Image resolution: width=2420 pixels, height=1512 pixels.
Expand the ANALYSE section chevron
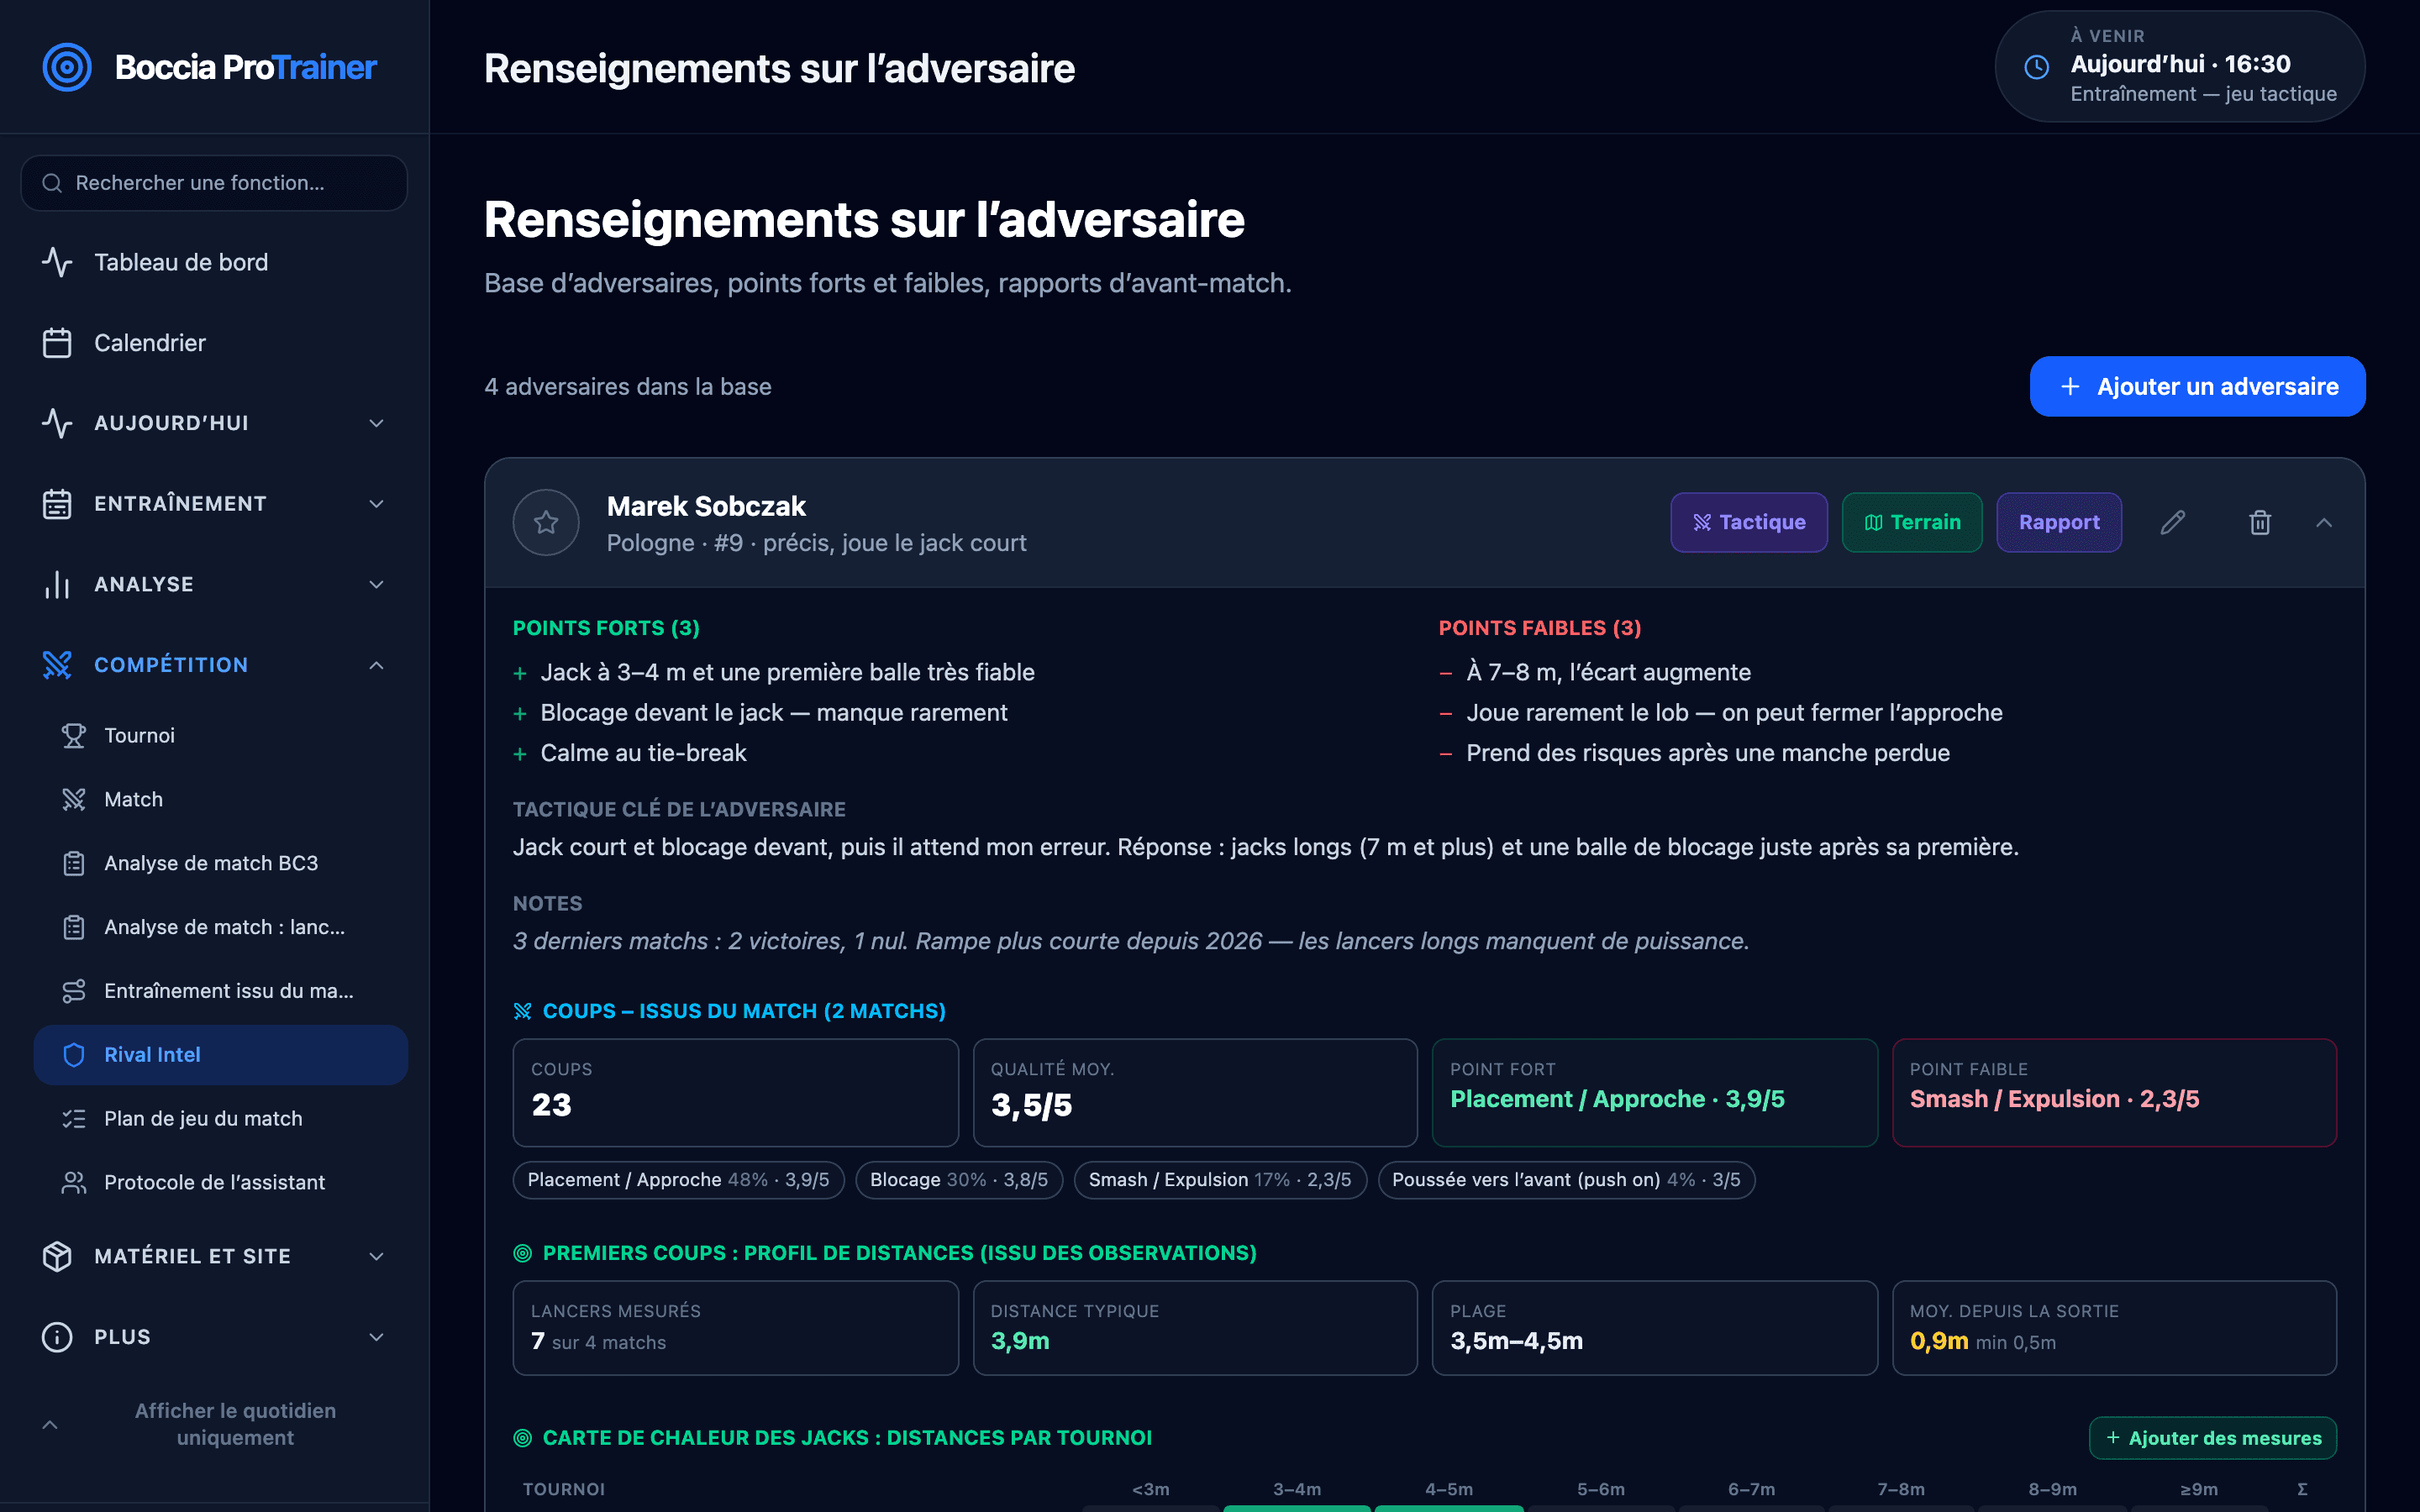[x=376, y=584]
